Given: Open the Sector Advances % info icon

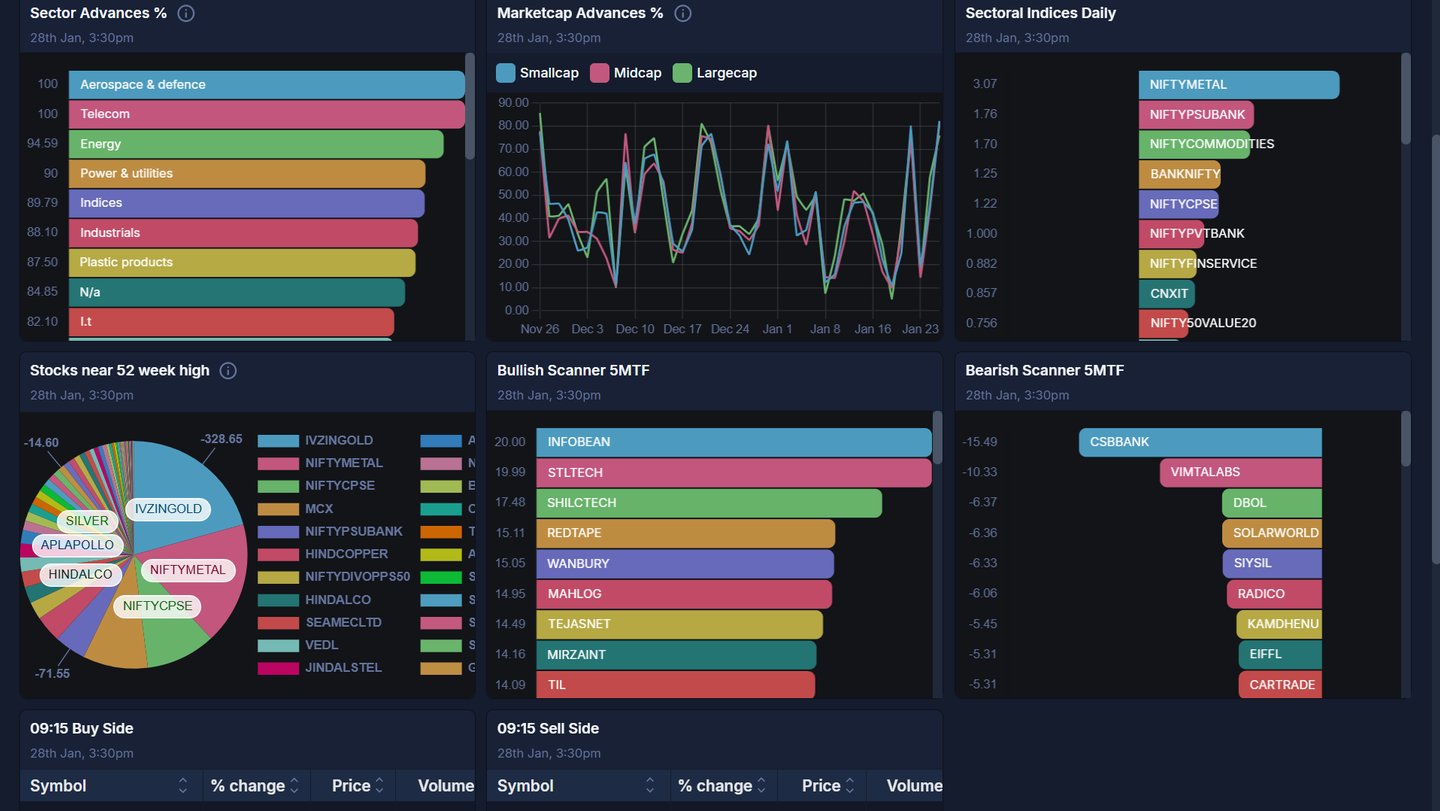Looking at the screenshot, I should (186, 13).
